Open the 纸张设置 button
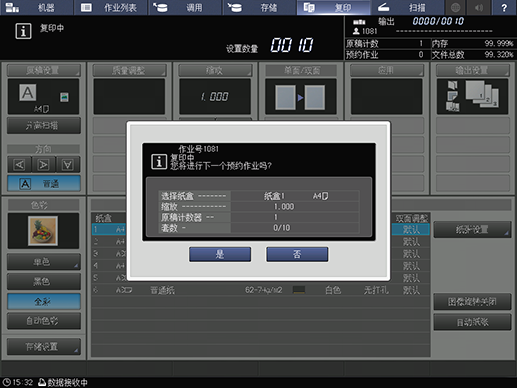The height and width of the screenshot is (388, 517). pos(472,229)
